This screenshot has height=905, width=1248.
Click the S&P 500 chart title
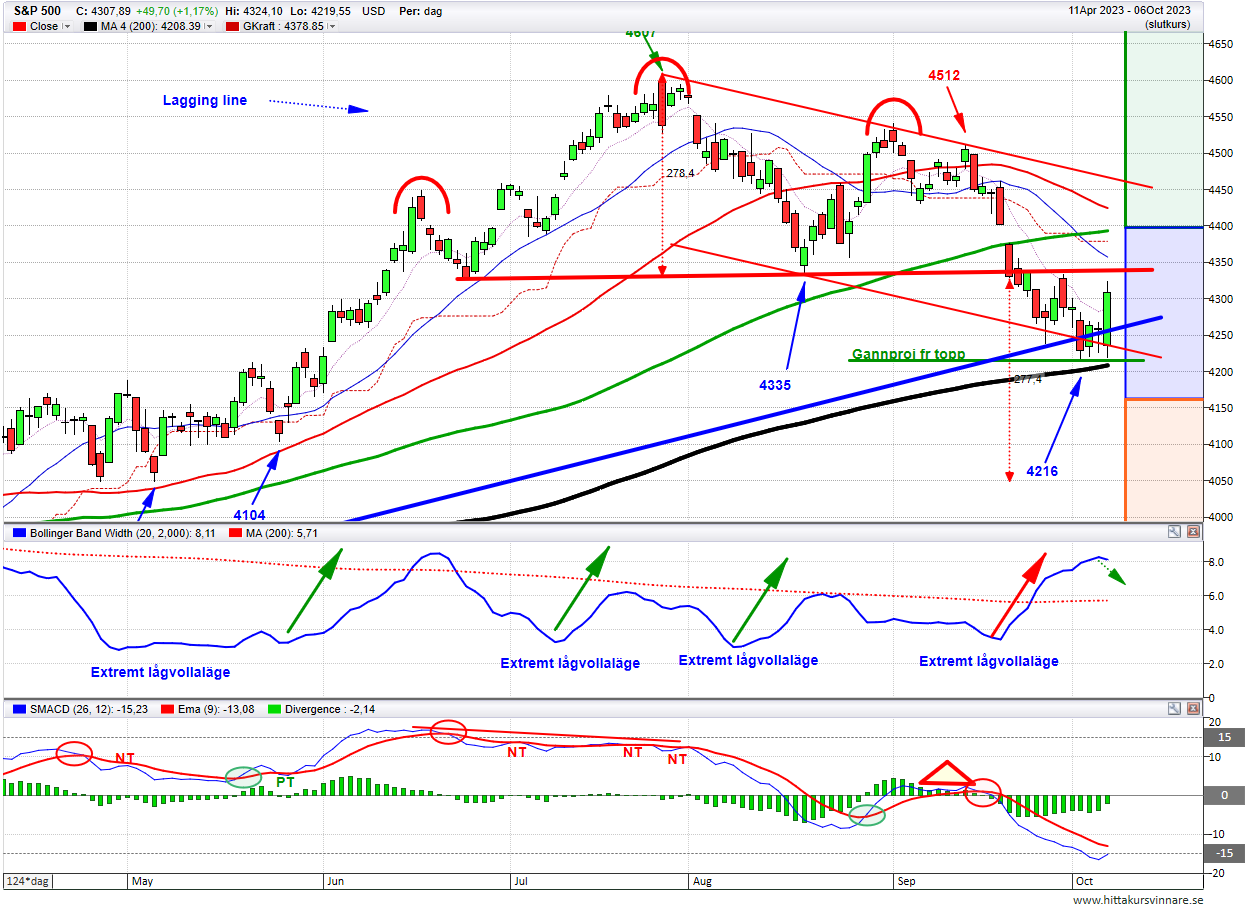[x=35, y=11]
